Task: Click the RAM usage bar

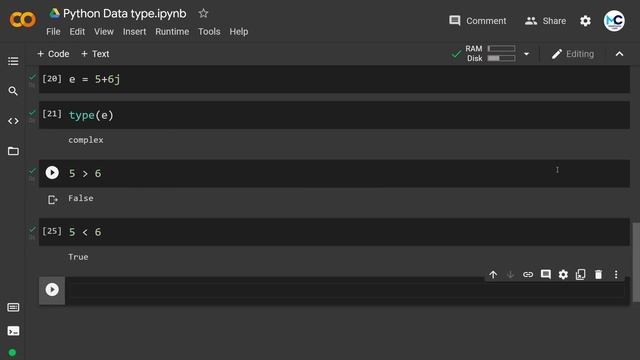Action: click(501, 49)
